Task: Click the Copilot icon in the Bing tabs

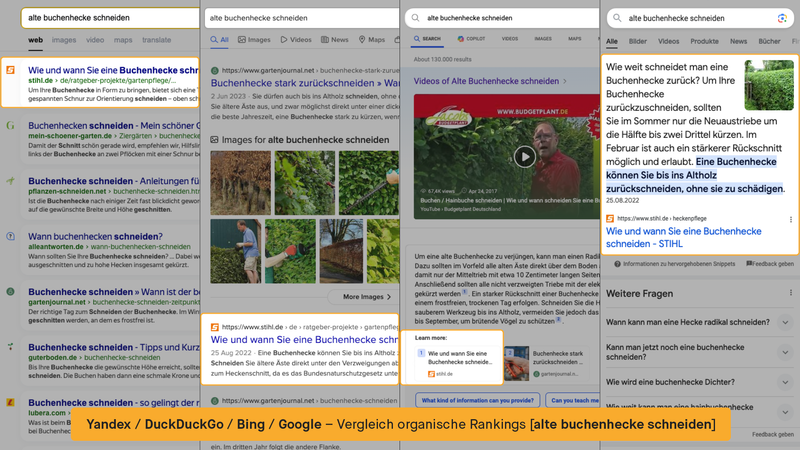Action: pyautogui.click(x=461, y=39)
